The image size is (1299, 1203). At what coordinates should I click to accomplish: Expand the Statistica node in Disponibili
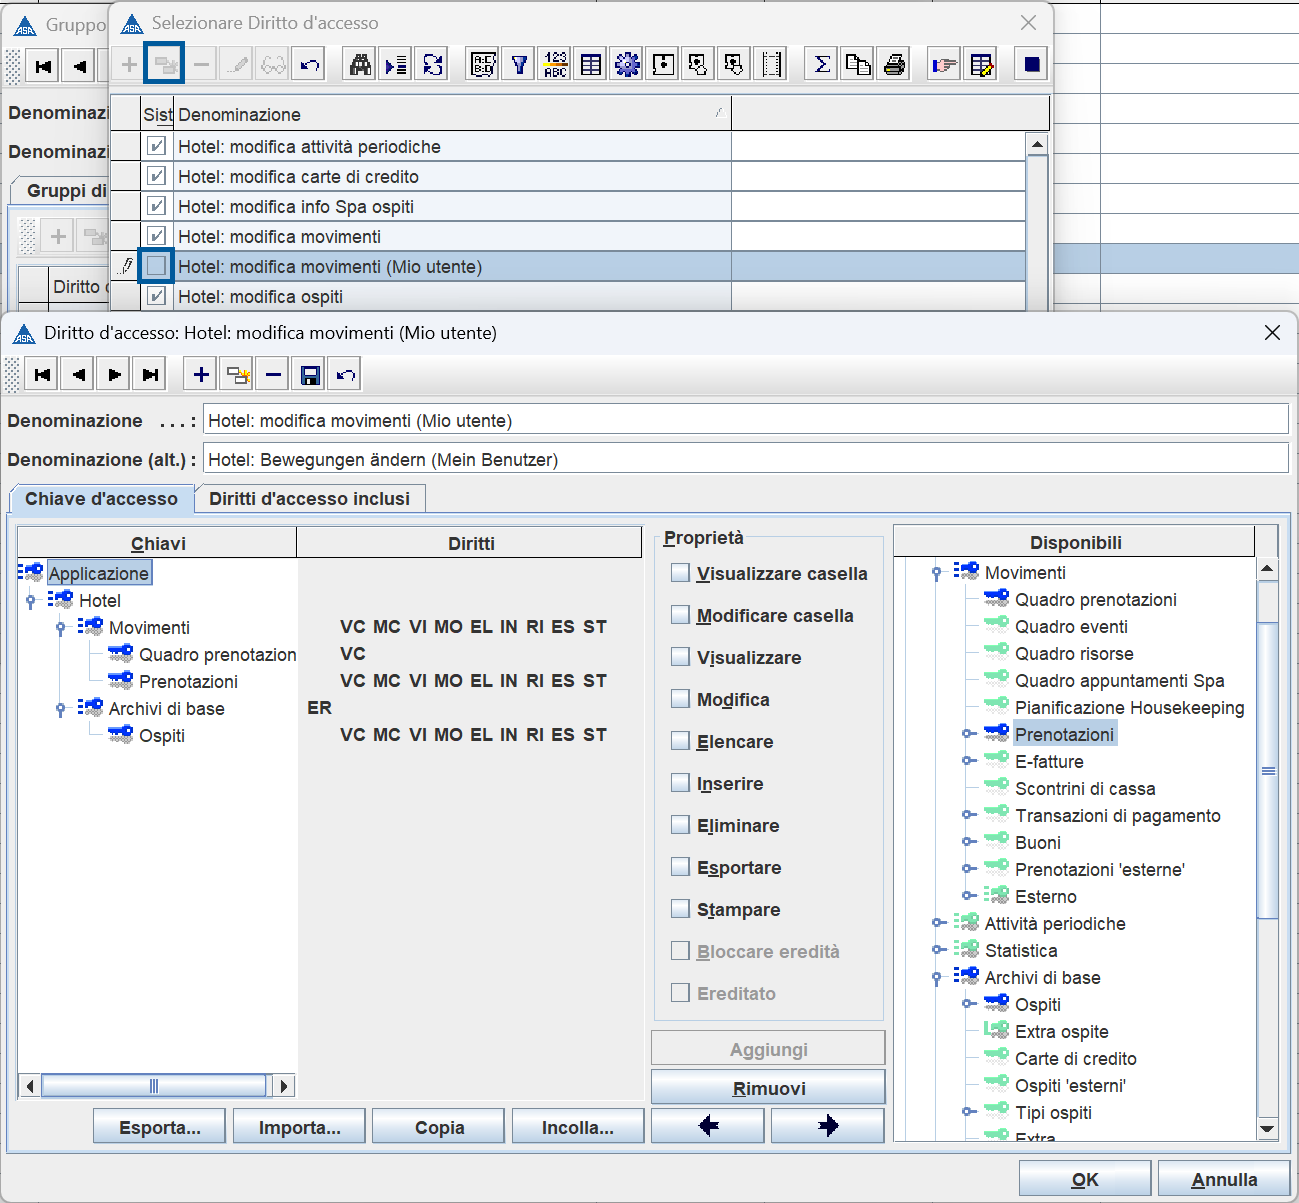[937, 950]
